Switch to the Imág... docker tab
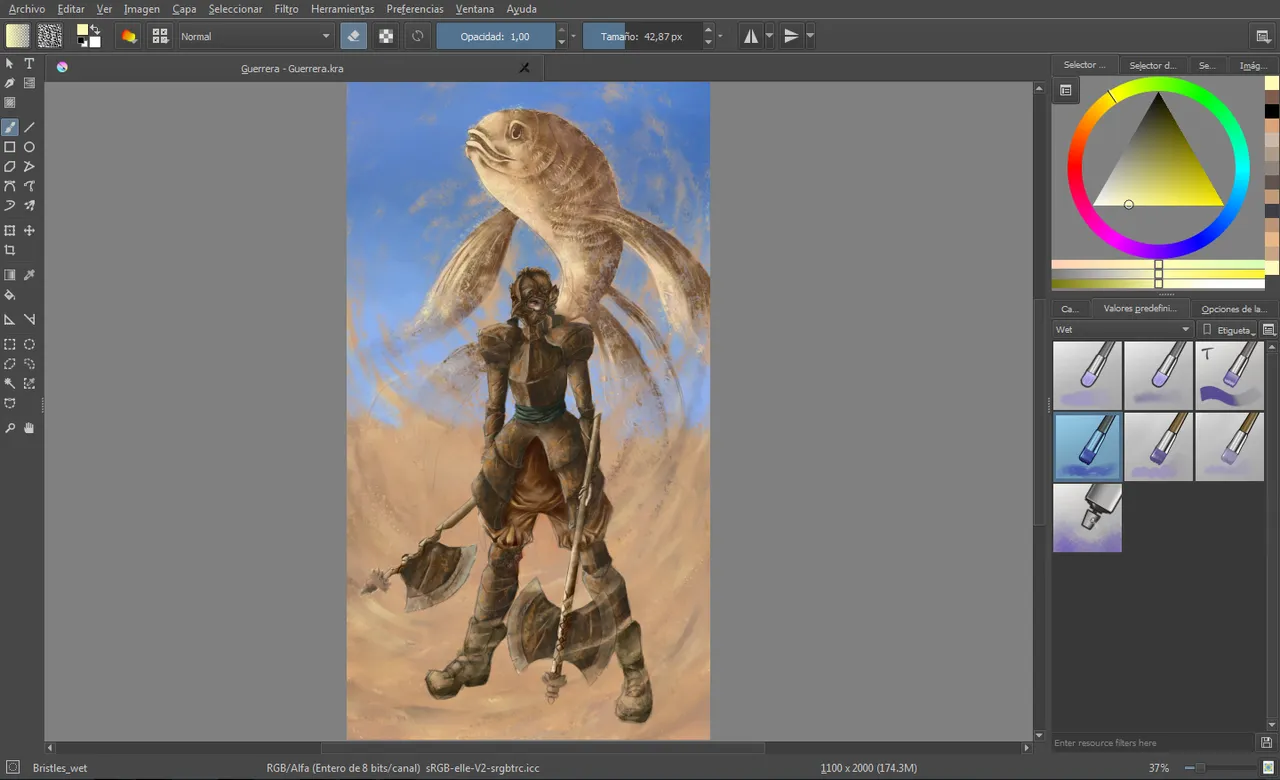This screenshot has width=1280, height=780. point(1253,65)
